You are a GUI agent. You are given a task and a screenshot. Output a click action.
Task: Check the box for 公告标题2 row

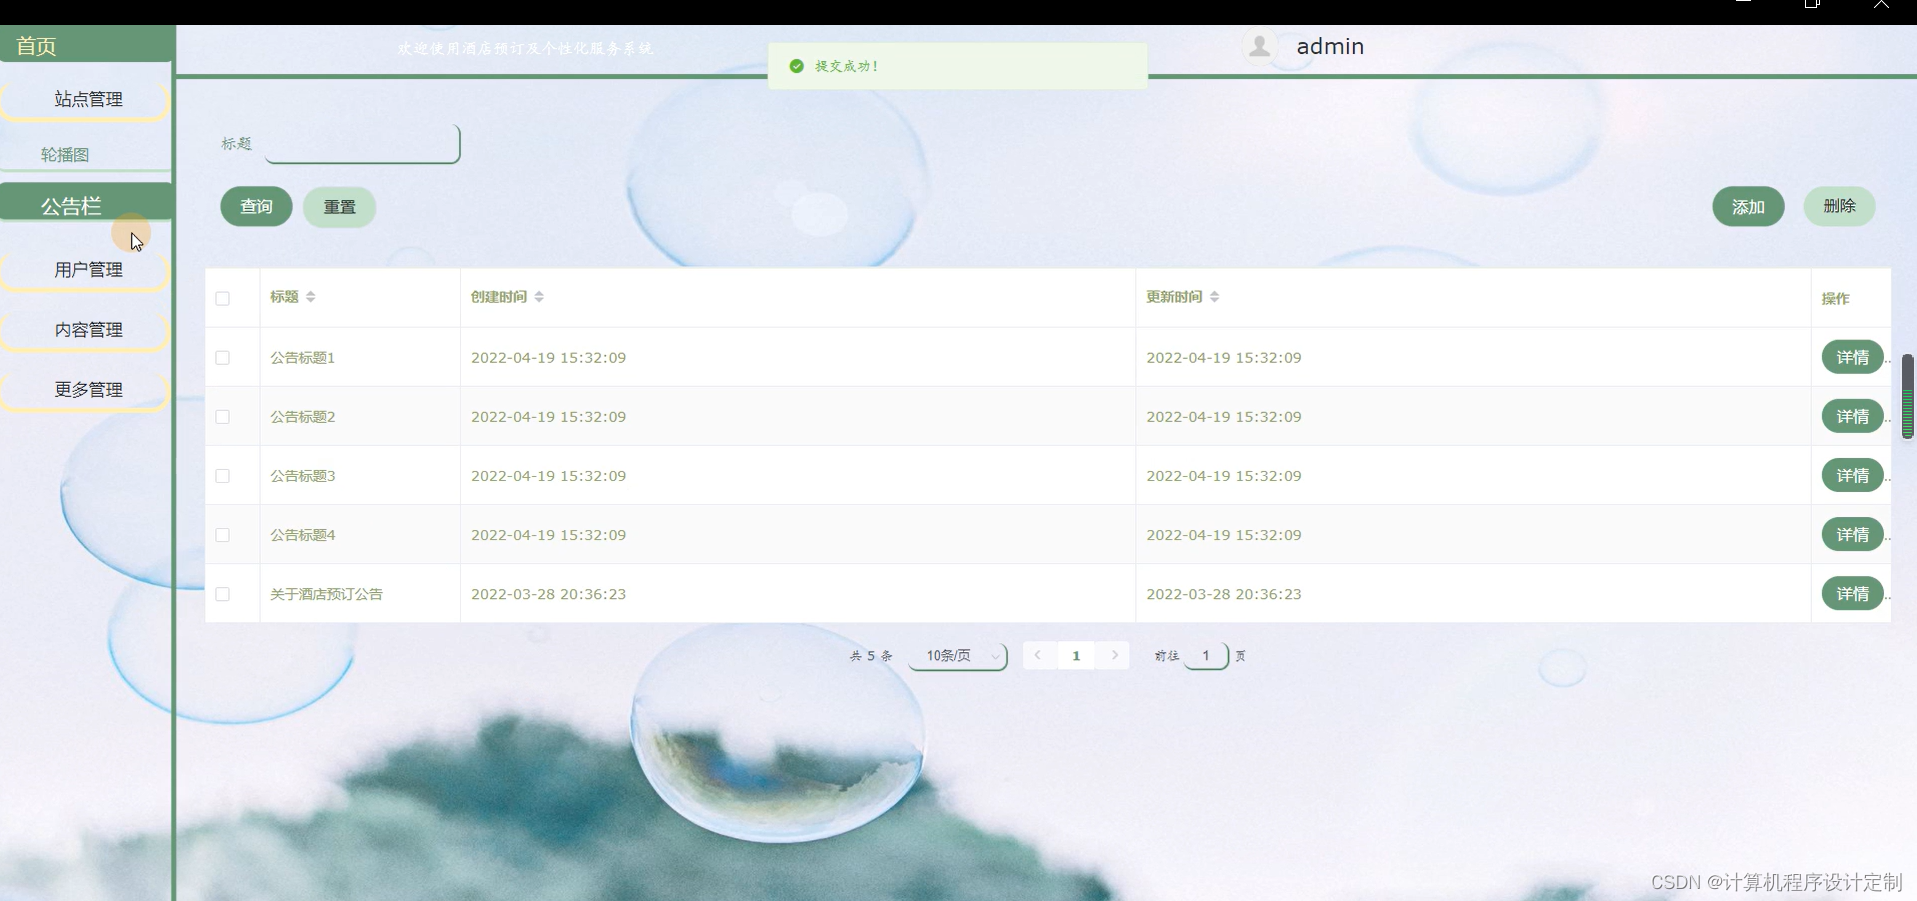223,416
